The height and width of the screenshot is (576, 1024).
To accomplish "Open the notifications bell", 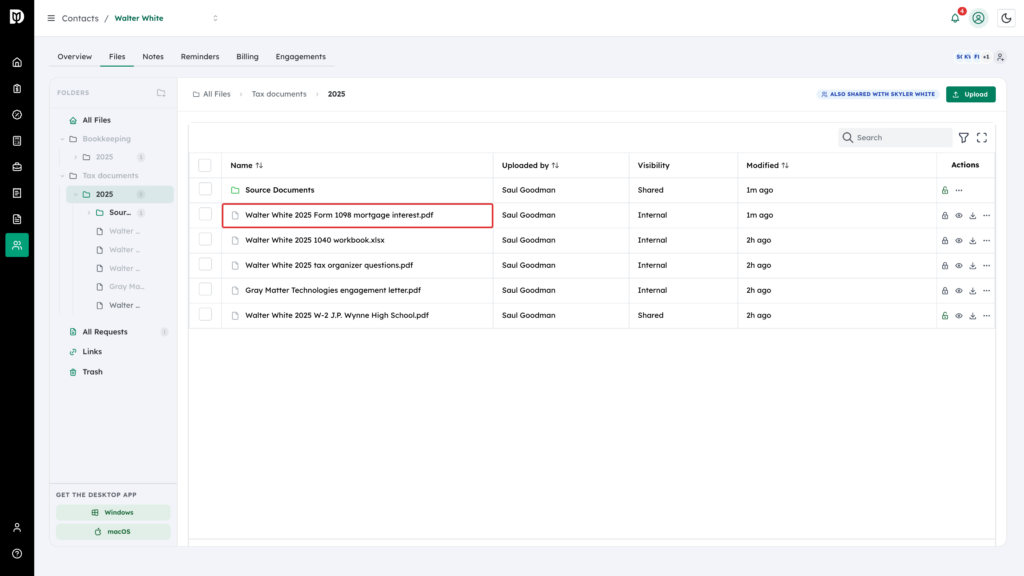I will [955, 18].
